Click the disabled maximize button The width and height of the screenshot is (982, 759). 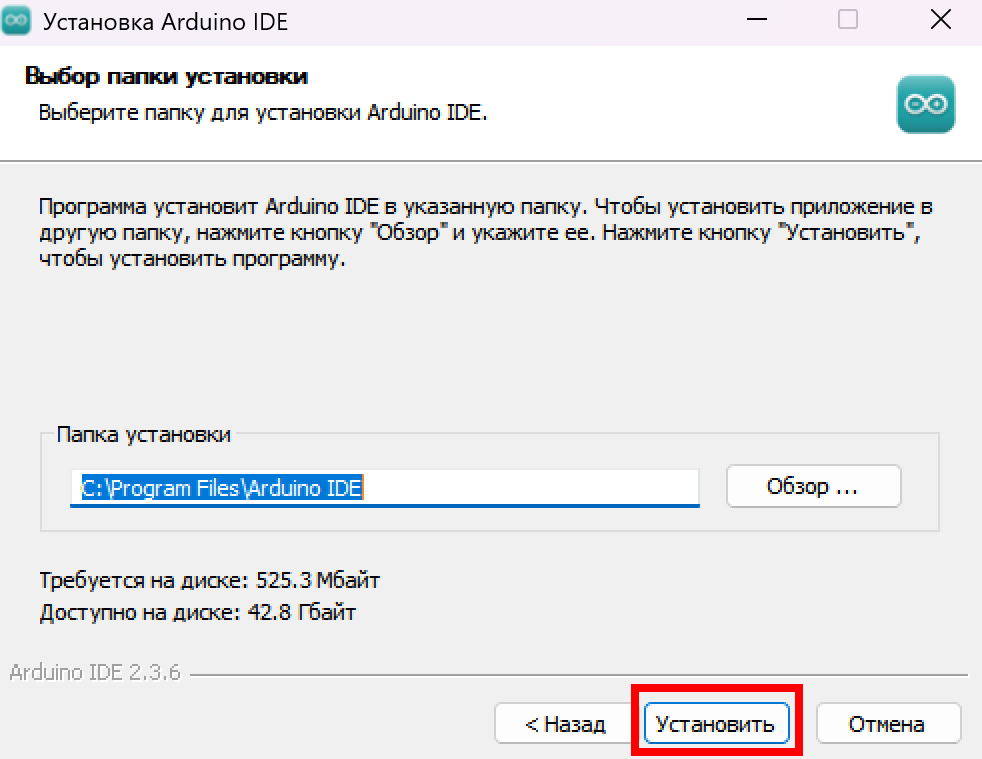pyautogui.click(x=848, y=19)
